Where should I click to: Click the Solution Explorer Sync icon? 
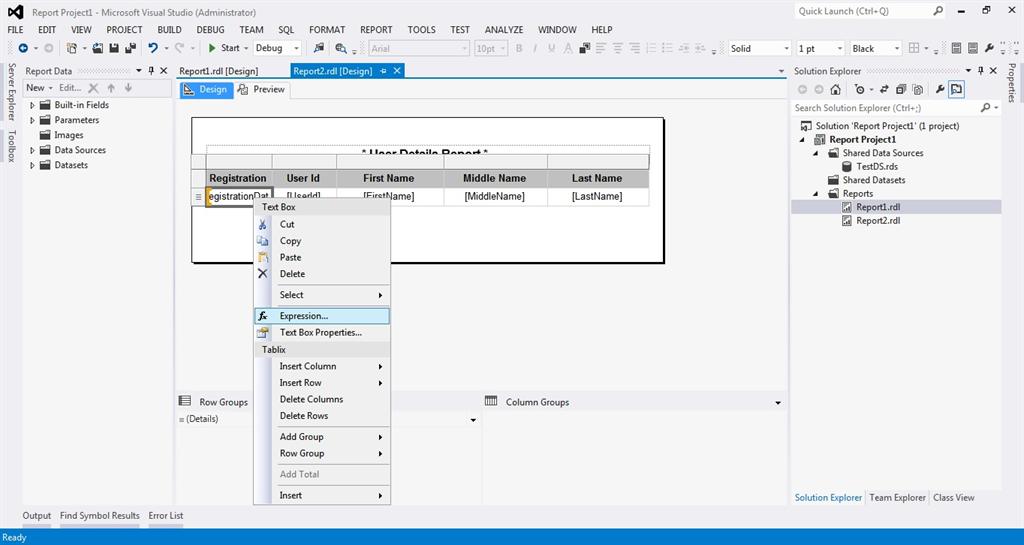[x=884, y=89]
